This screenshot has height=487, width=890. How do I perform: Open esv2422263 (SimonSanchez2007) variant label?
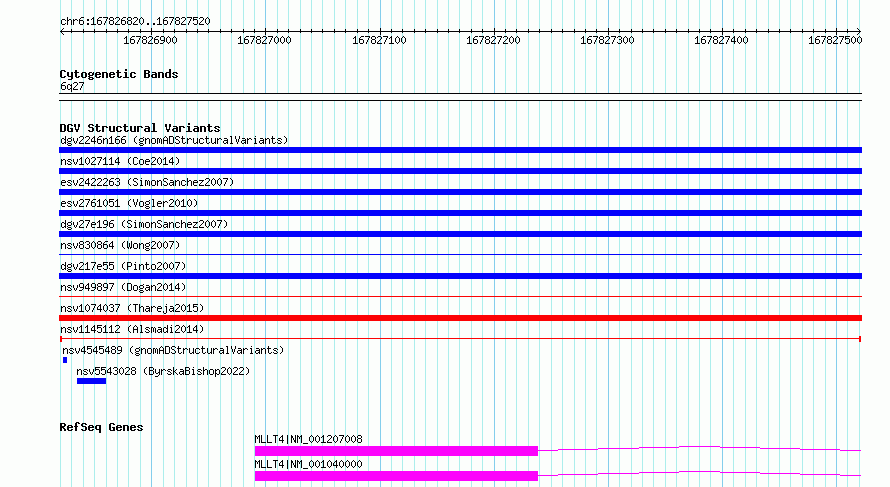(147, 182)
